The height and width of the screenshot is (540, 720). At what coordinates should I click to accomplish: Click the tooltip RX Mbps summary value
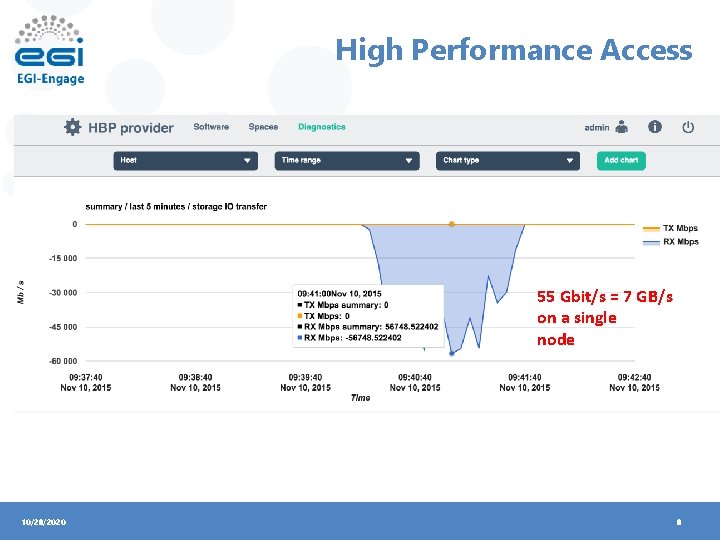point(411,326)
